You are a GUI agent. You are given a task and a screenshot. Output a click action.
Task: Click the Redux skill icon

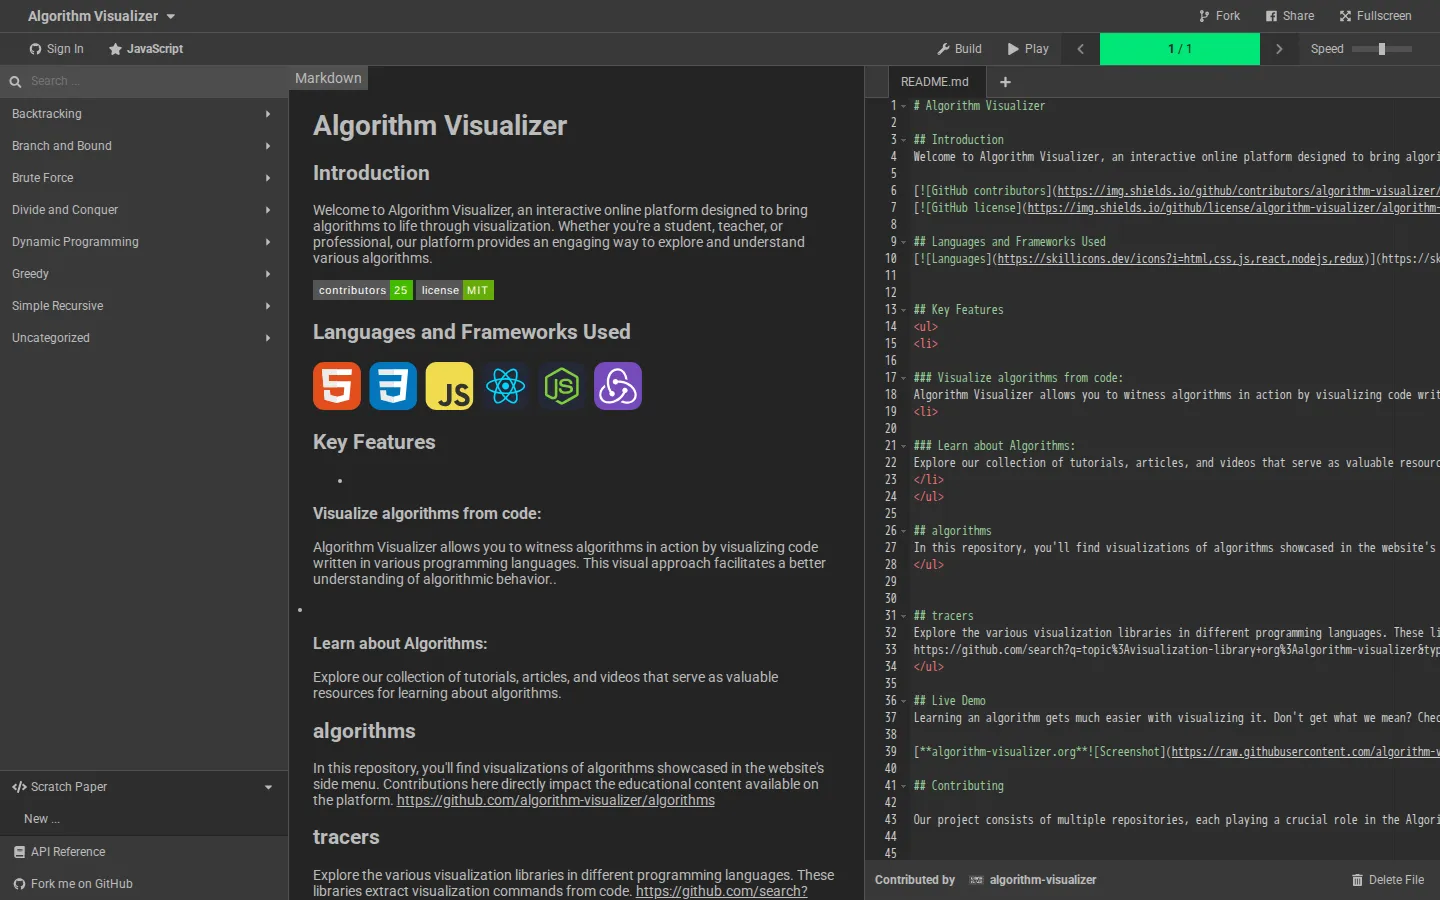click(x=618, y=386)
